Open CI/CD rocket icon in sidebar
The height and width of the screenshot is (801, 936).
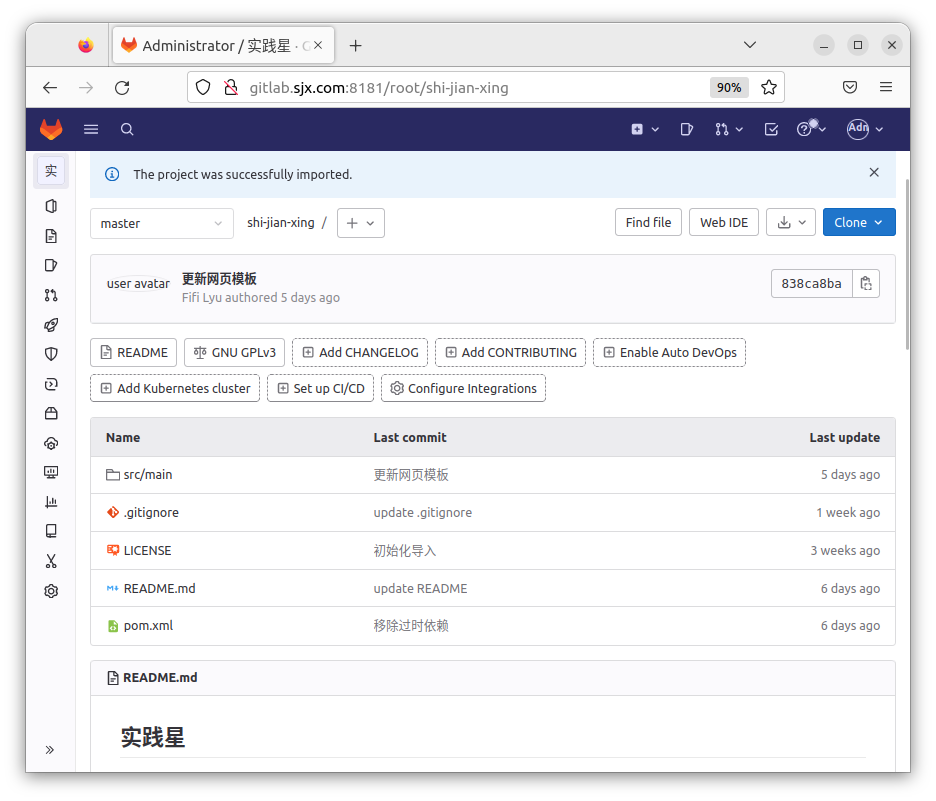(51, 325)
